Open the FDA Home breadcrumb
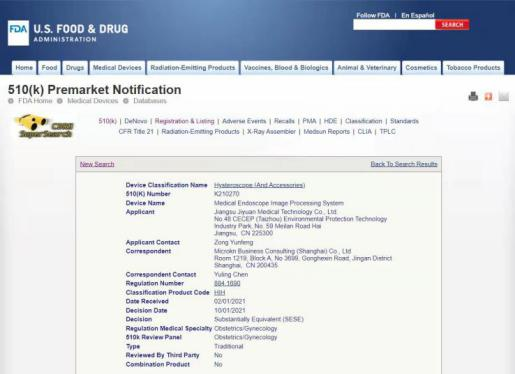515x374 pixels. pos(35,101)
